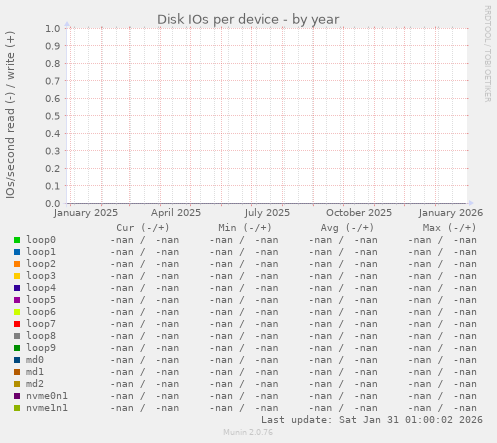Click the 'Disk IOs per device - by year' title

[248, 19]
